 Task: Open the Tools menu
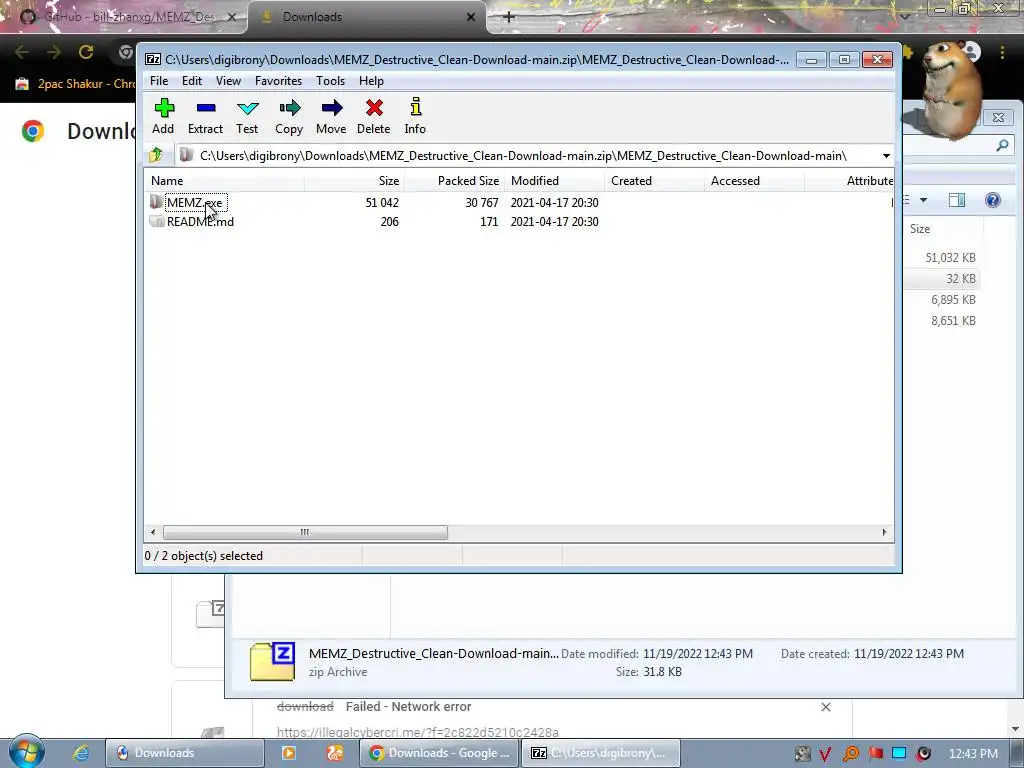pos(330,80)
